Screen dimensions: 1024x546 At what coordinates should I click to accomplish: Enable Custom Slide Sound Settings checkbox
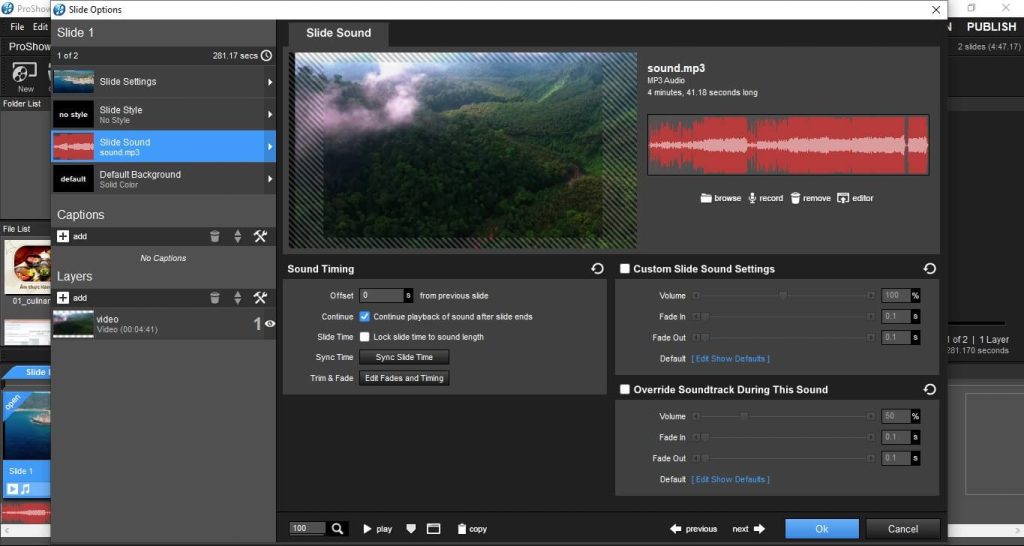coord(624,269)
